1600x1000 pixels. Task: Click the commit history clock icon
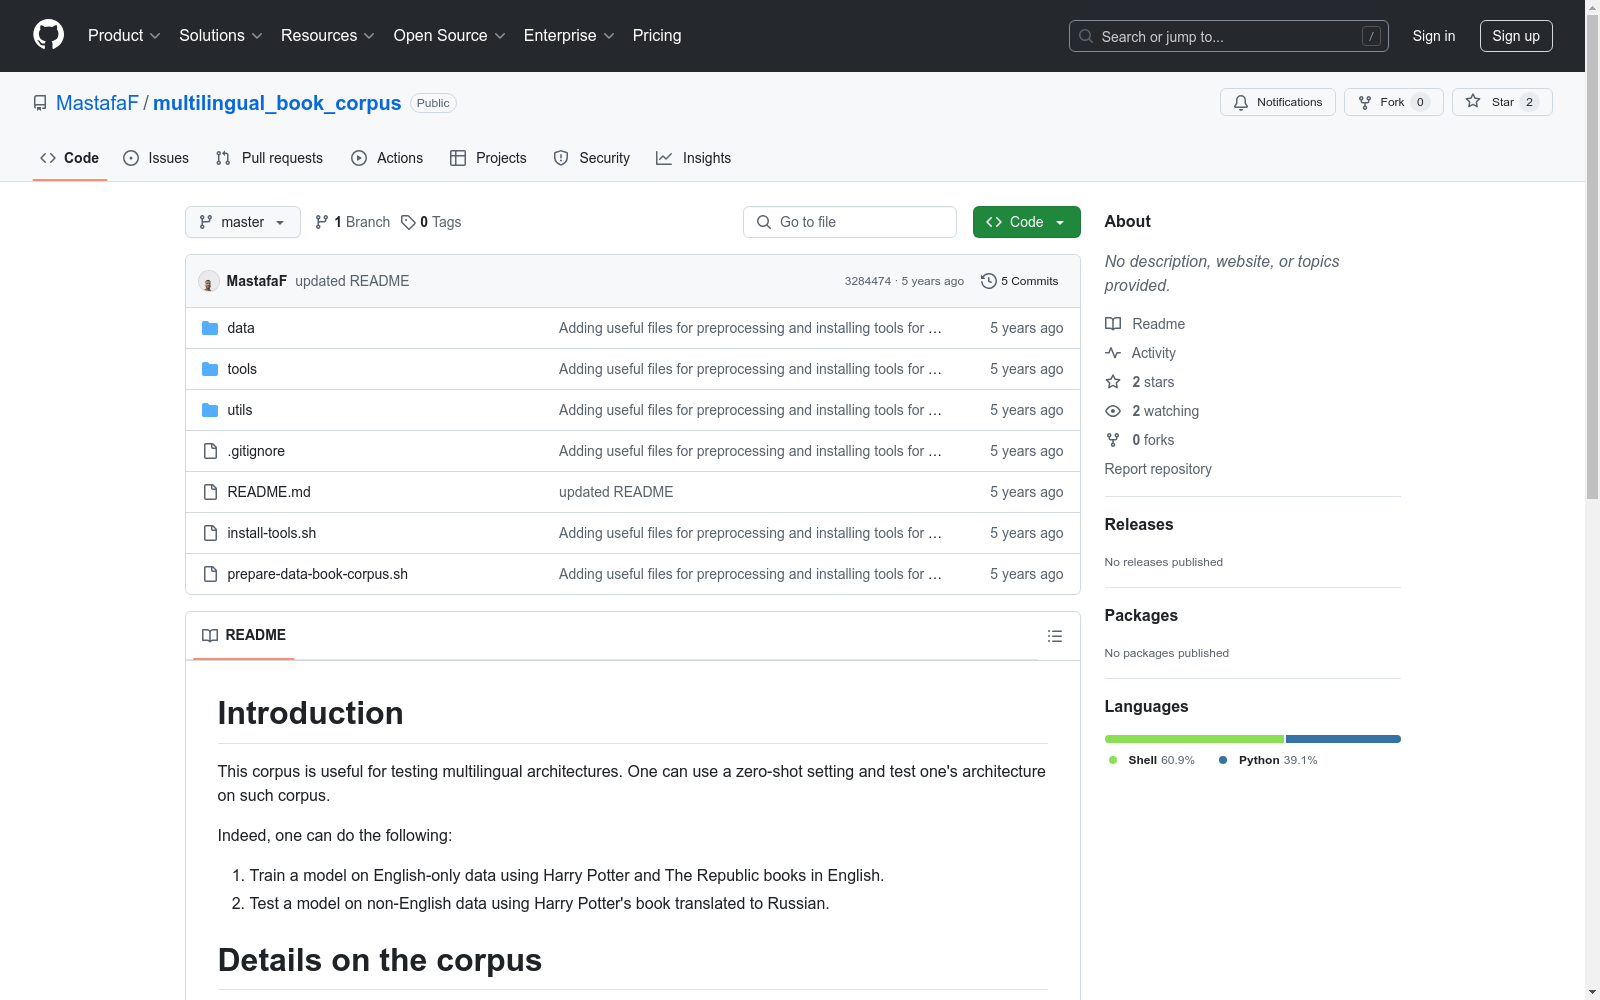[x=989, y=281]
